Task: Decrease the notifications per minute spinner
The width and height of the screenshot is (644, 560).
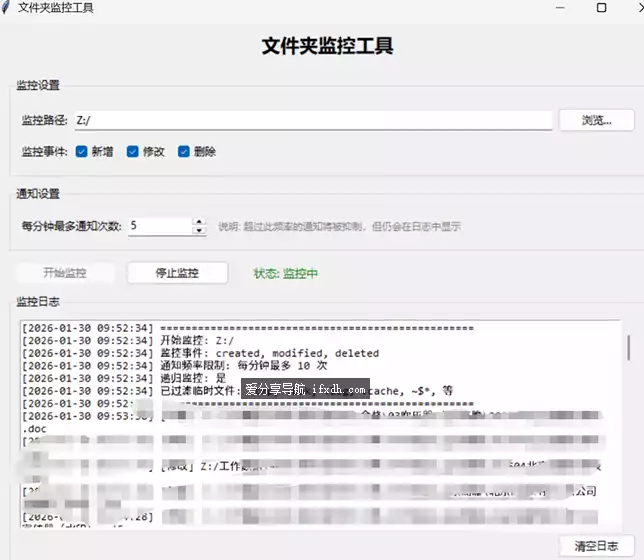Action: [x=199, y=230]
